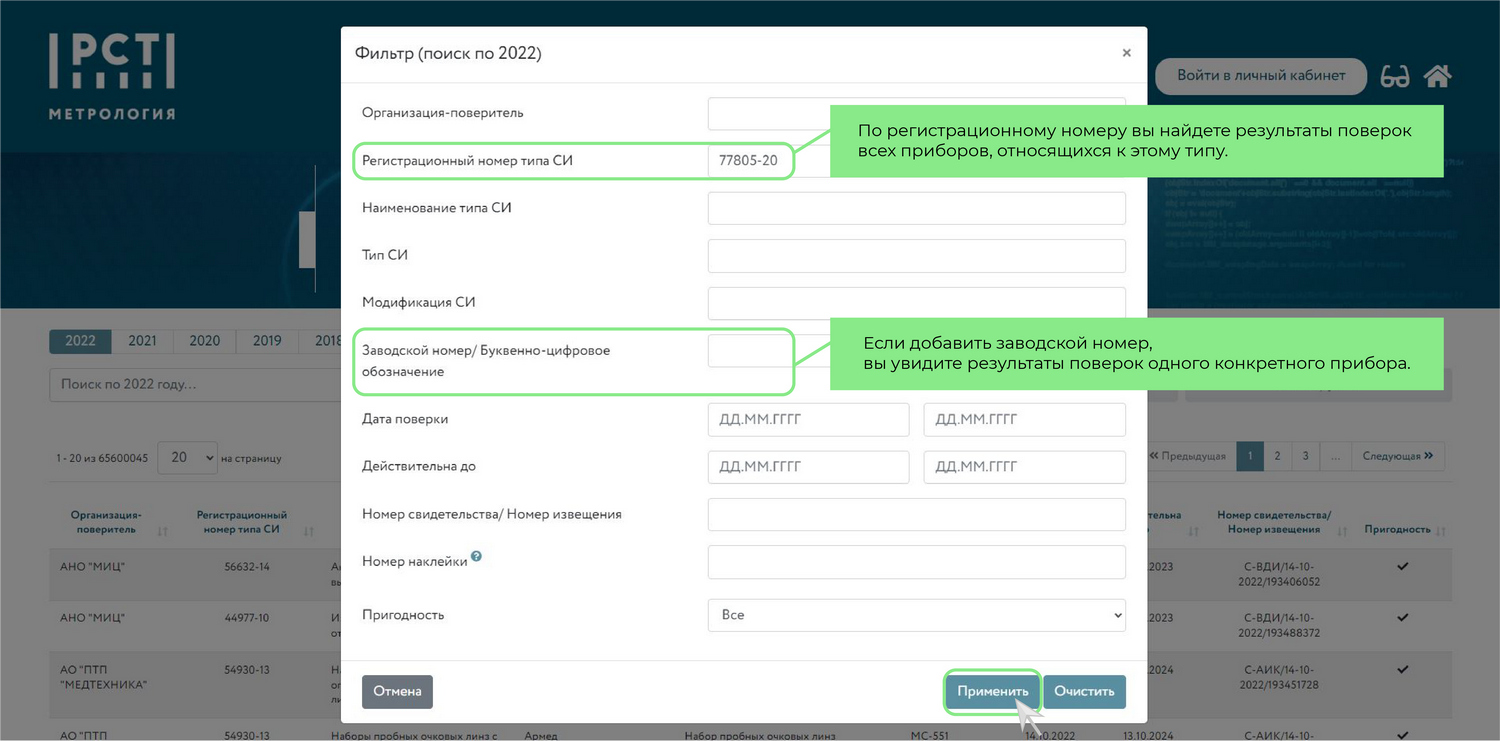Close the filter dialog with X
The height and width of the screenshot is (741, 1500).
1126,53
